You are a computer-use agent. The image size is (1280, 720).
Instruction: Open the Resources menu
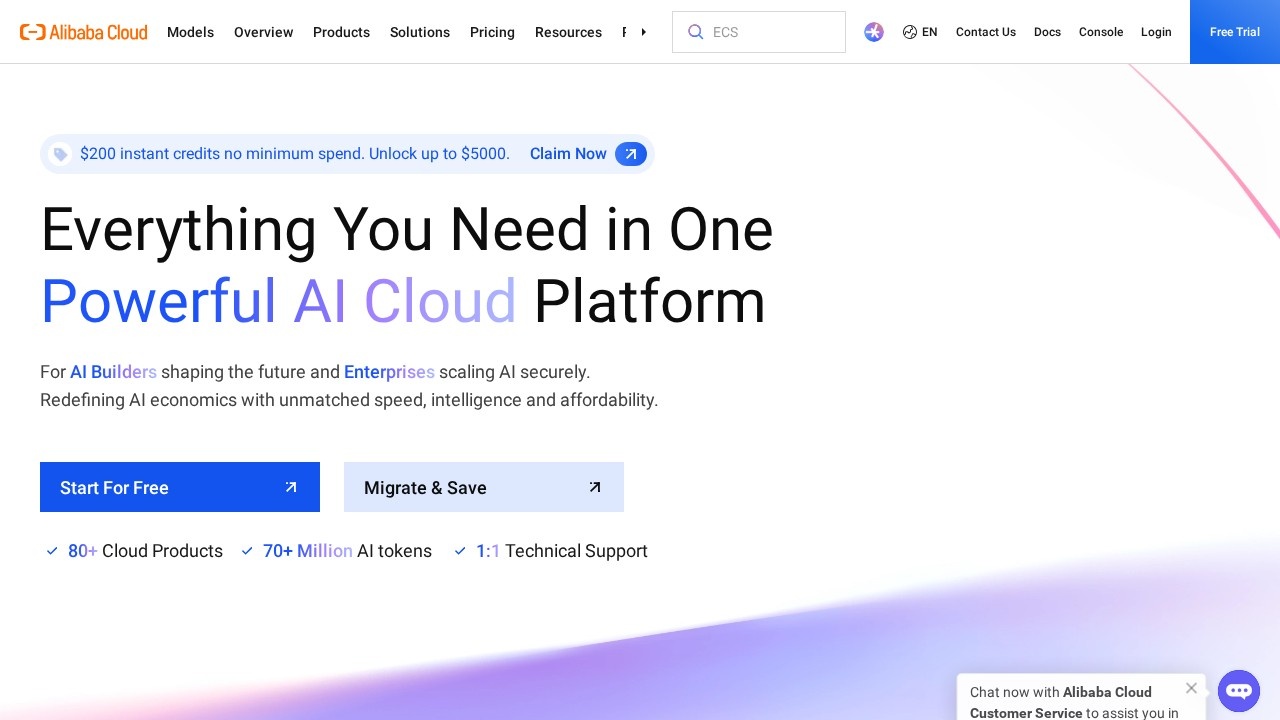pyautogui.click(x=568, y=32)
